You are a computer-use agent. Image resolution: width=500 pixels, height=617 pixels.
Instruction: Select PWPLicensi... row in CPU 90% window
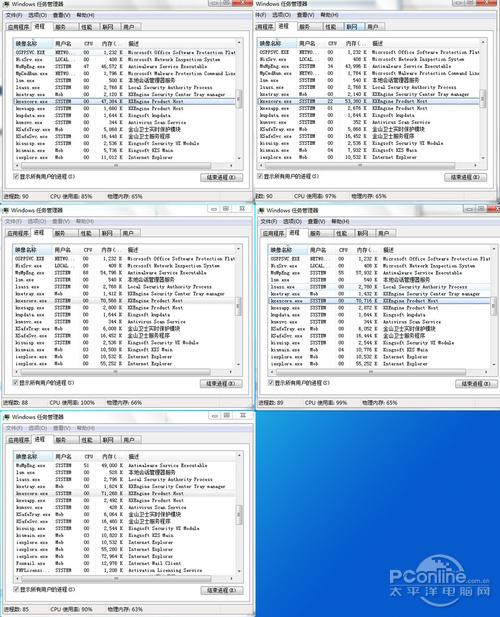125,570
